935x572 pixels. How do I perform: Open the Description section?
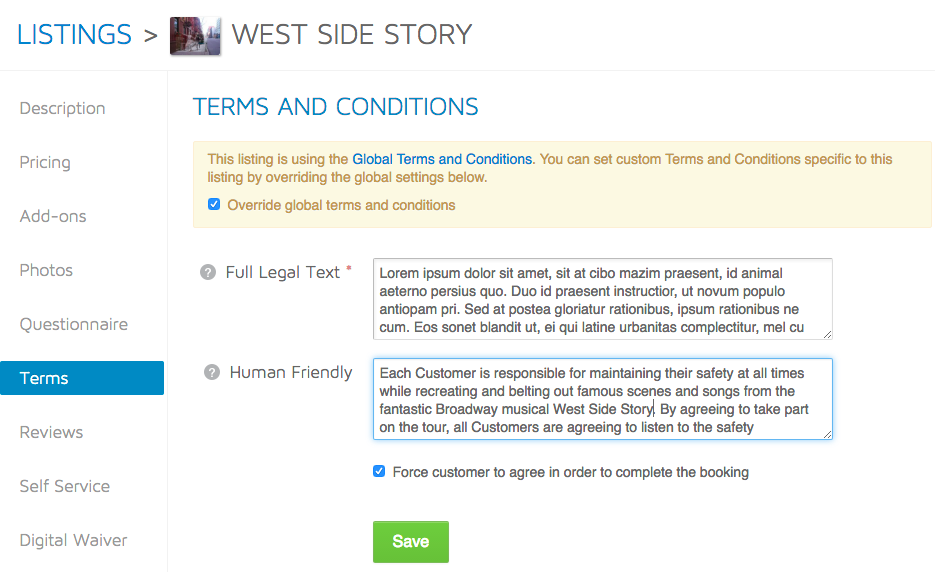[63, 109]
